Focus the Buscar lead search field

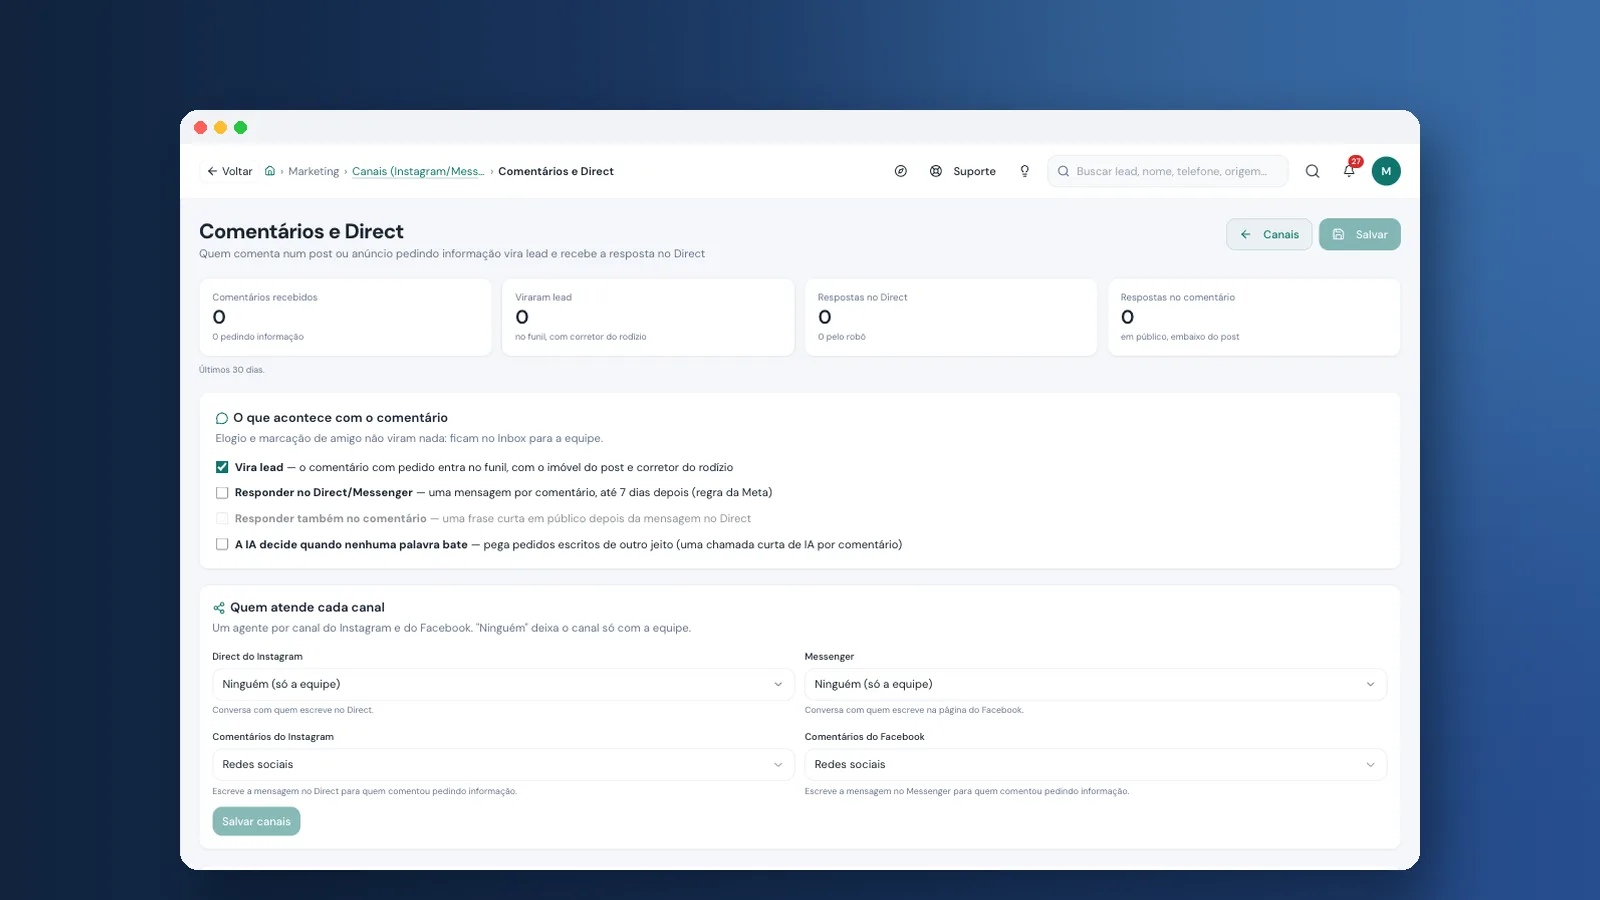[1168, 171]
